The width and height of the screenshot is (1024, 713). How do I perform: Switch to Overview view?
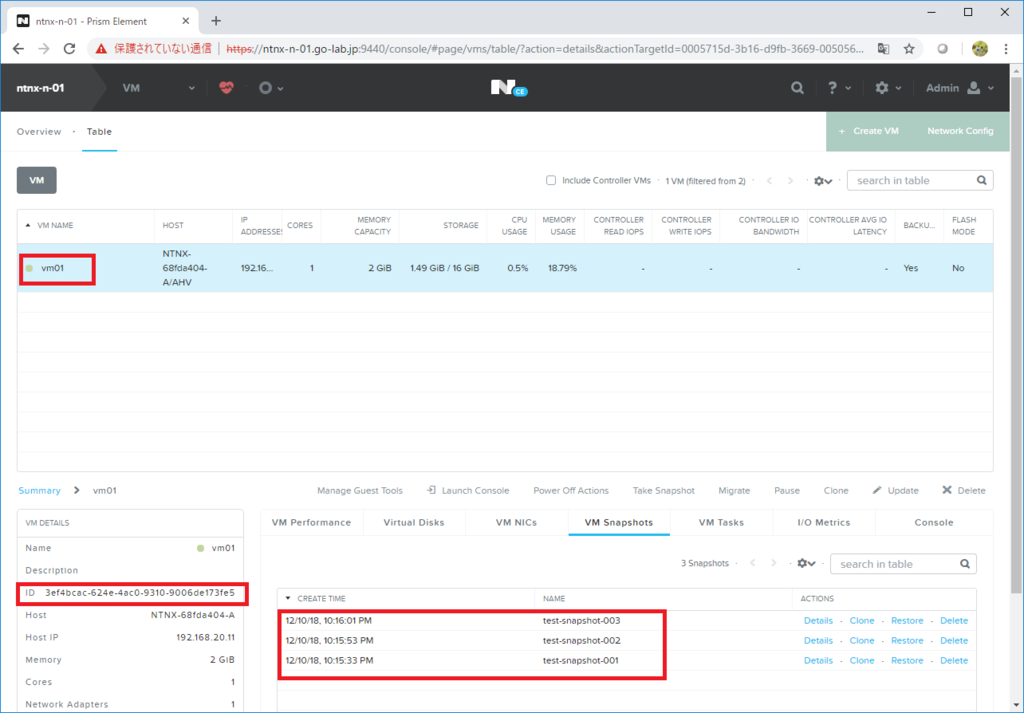click(39, 131)
